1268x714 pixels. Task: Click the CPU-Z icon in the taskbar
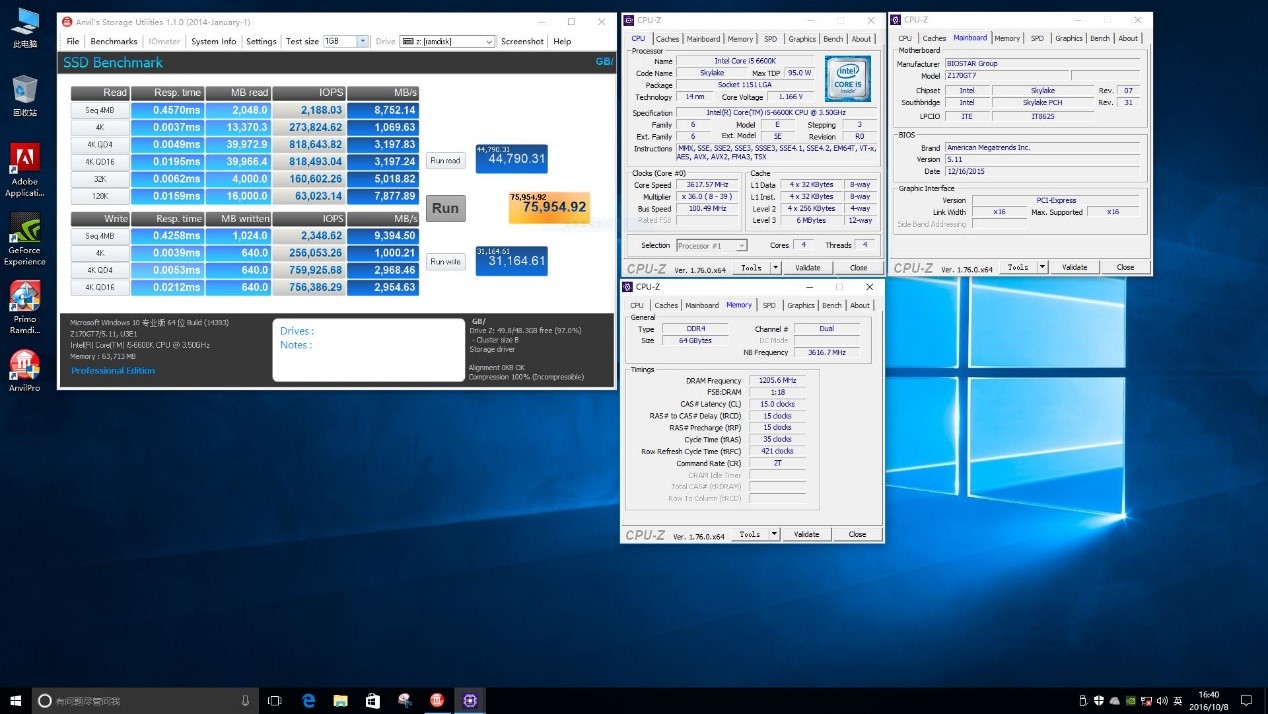(468, 701)
